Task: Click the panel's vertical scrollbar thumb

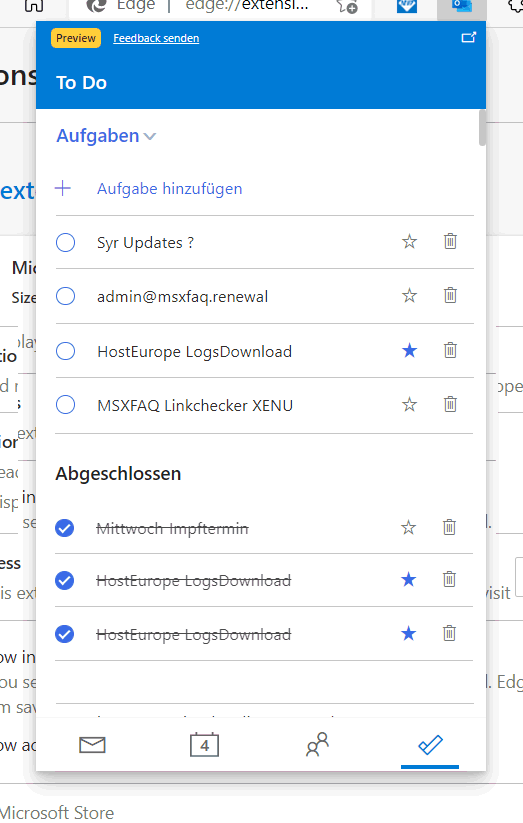Action: [x=482, y=128]
